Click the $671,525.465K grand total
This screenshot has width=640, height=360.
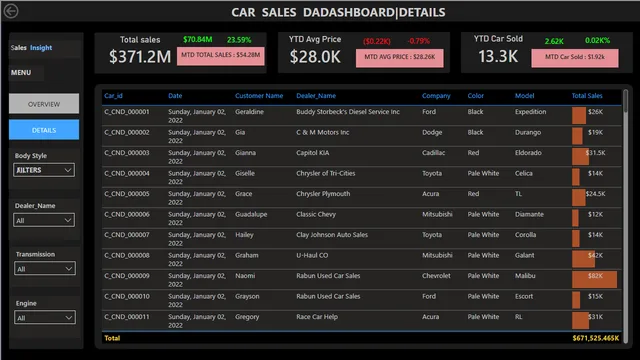[x=596, y=338]
